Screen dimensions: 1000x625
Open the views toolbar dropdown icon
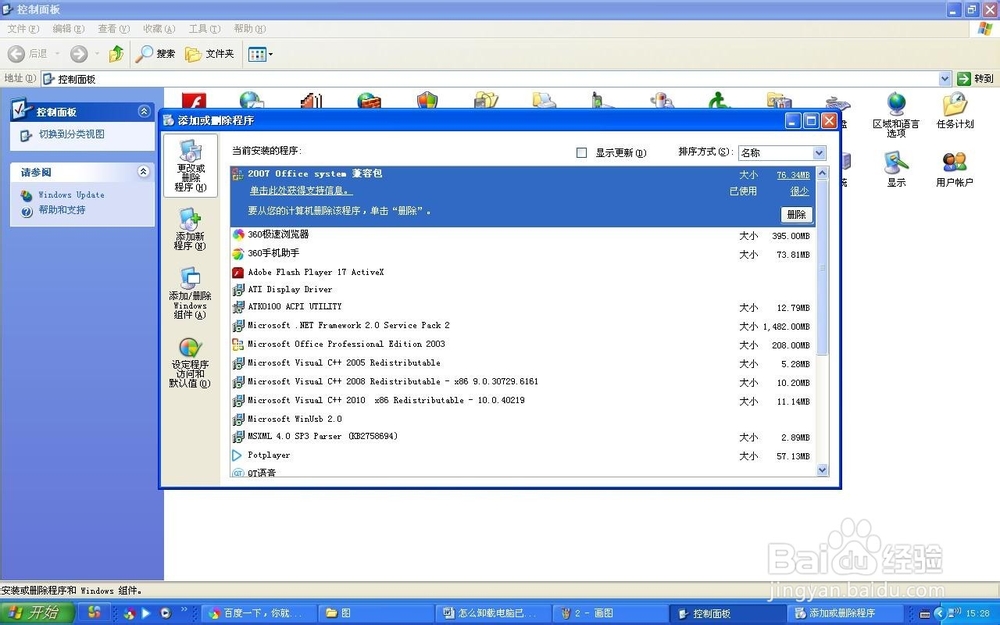(x=260, y=54)
